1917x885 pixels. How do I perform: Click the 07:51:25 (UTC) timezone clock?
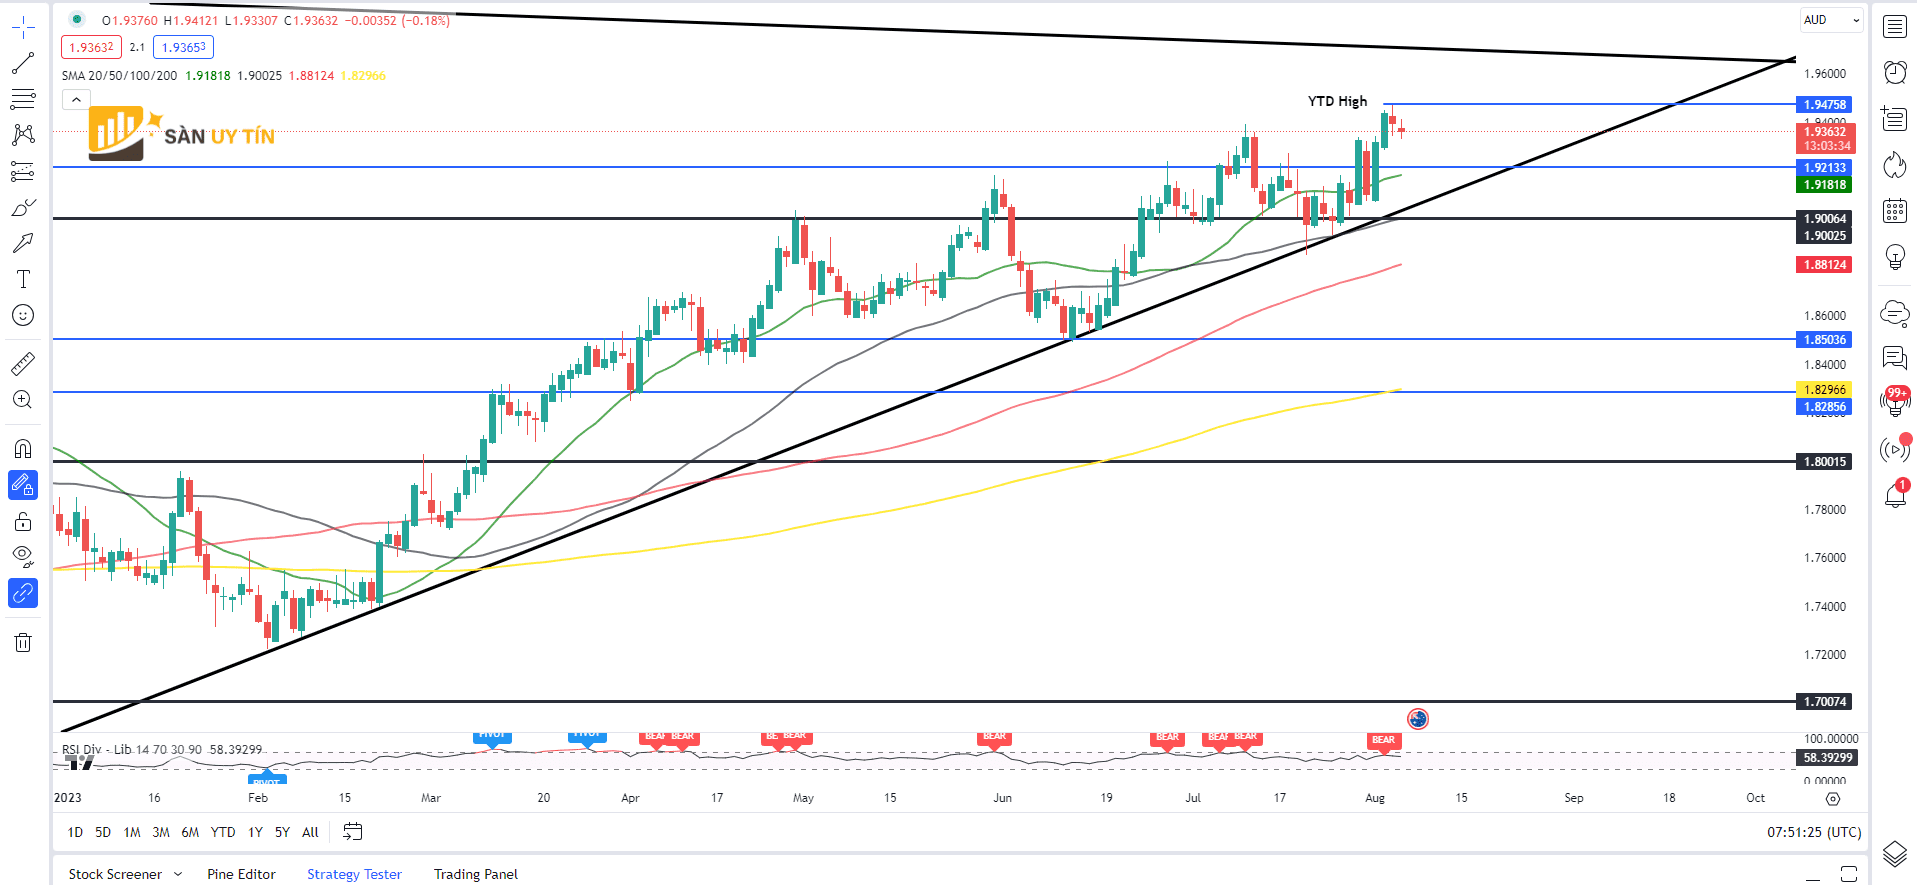(x=1814, y=832)
